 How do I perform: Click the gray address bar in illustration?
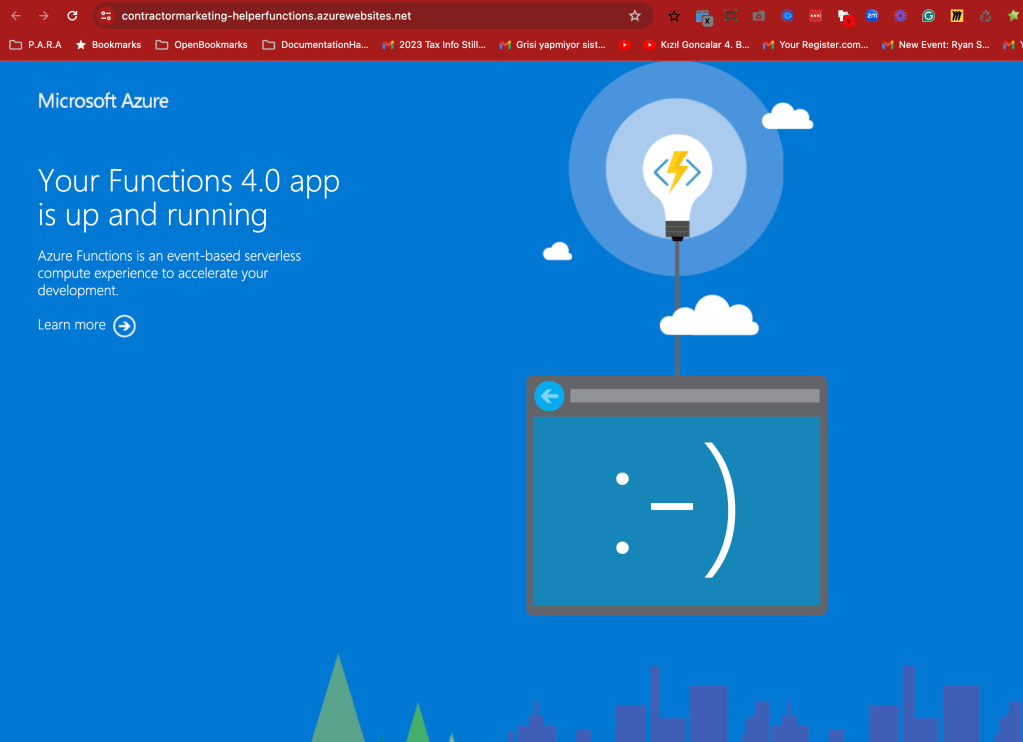(x=694, y=396)
